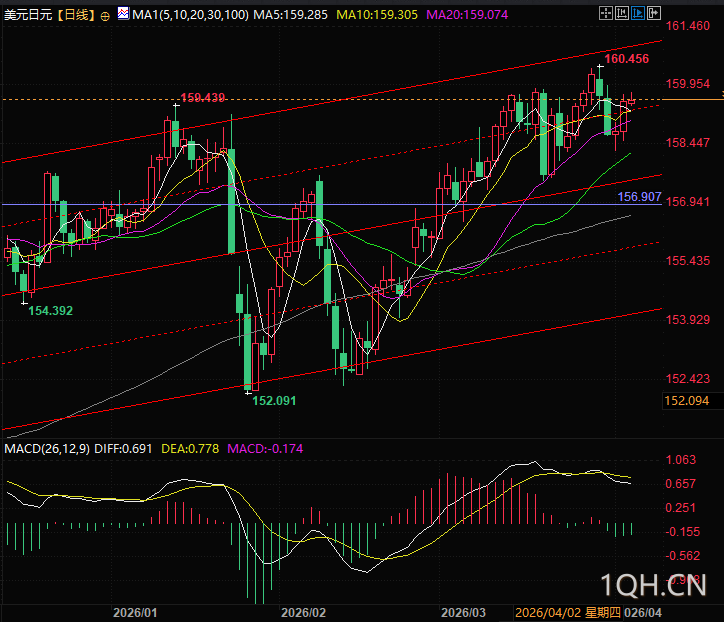Click the 152.091 low price label

click(274, 400)
